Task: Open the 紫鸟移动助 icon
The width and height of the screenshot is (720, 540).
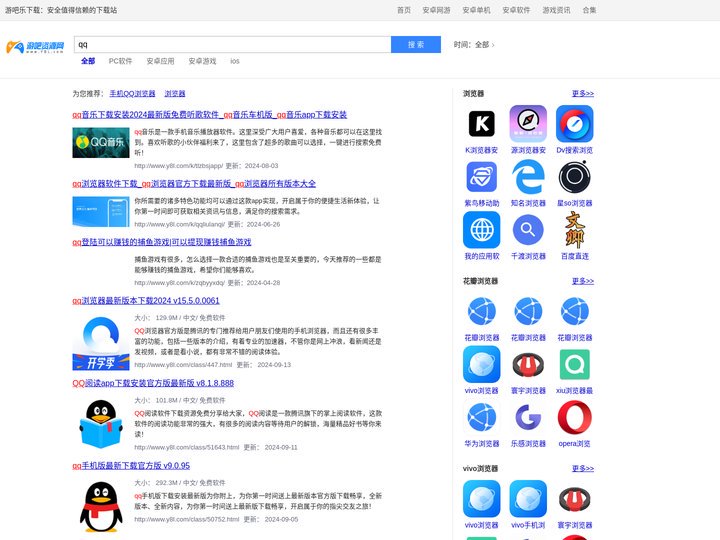Action: coord(481,177)
